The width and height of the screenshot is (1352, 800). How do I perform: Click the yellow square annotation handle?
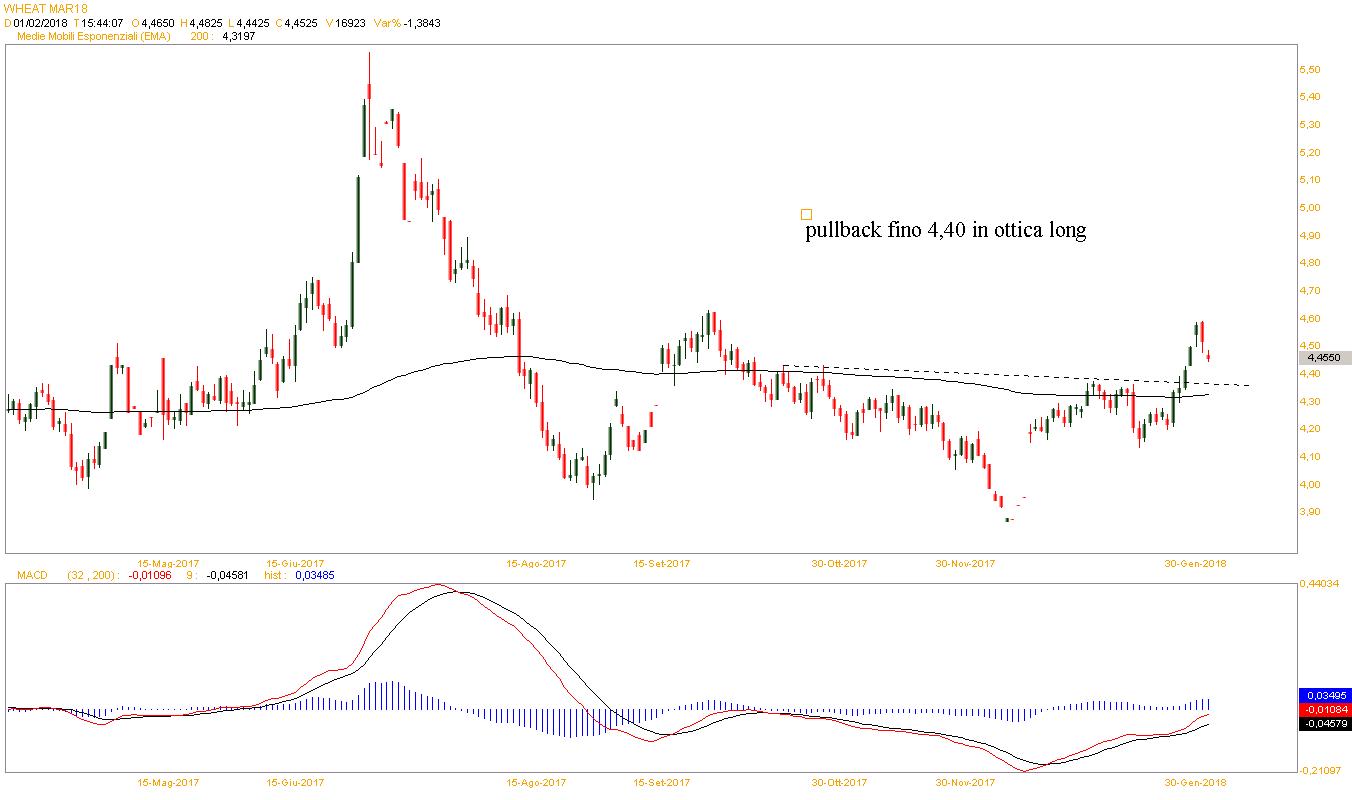pyautogui.click(x=806, y=214)
